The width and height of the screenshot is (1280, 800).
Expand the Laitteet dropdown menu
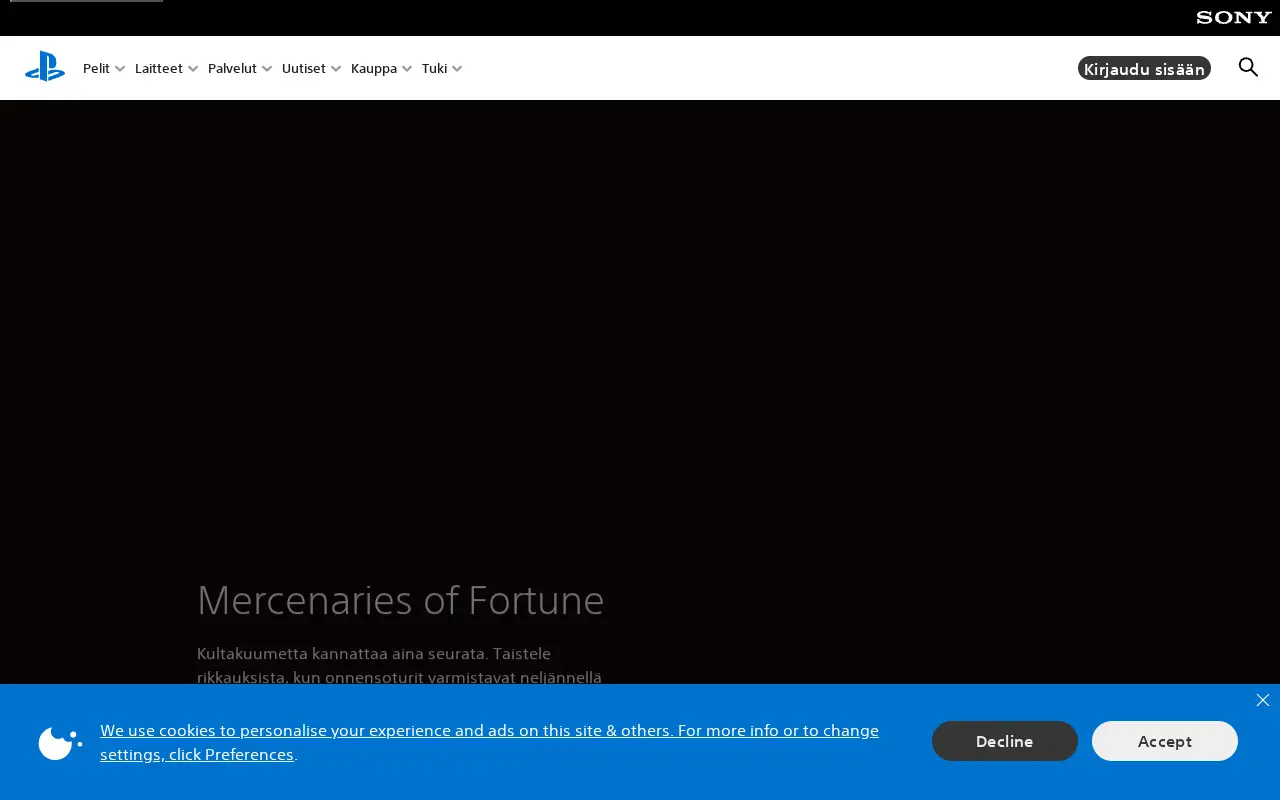167,68
